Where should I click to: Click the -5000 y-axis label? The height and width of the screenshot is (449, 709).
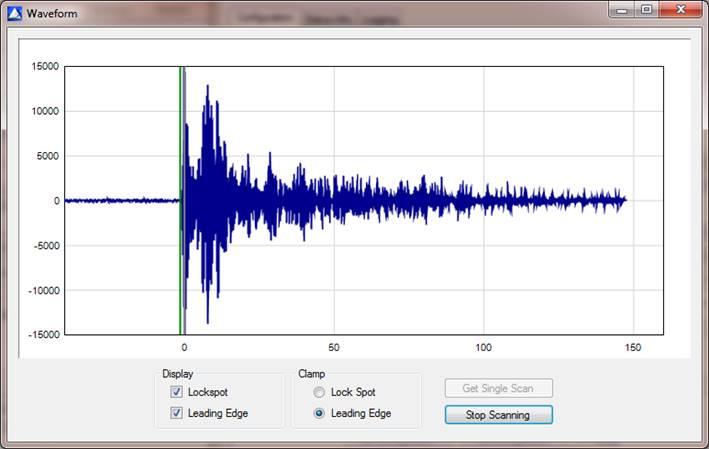click(46, 246)
